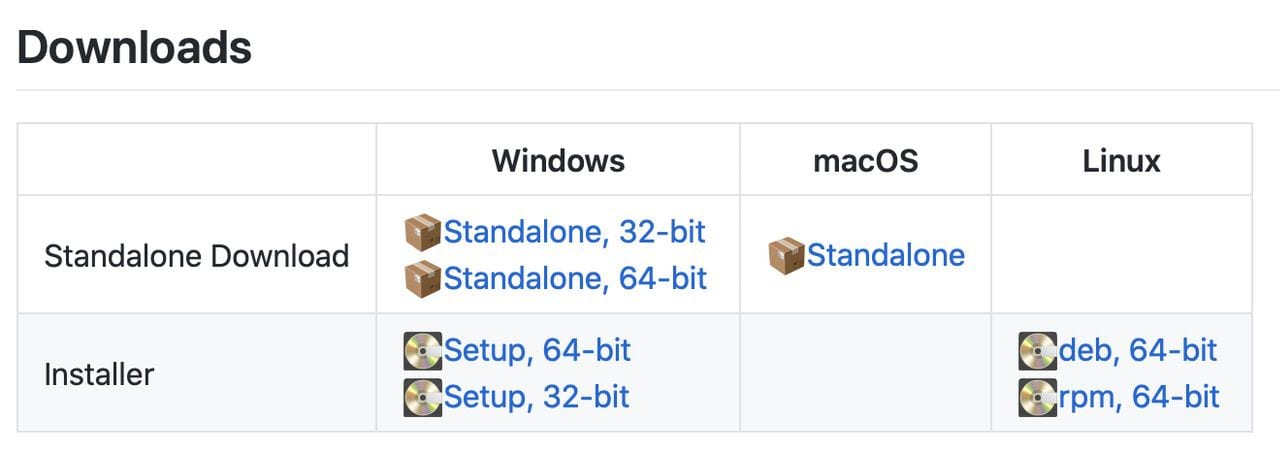1280x452 pixels.
Task: Click the disc icon beside deb, 64-bit
Action: tap(1038, 351)
